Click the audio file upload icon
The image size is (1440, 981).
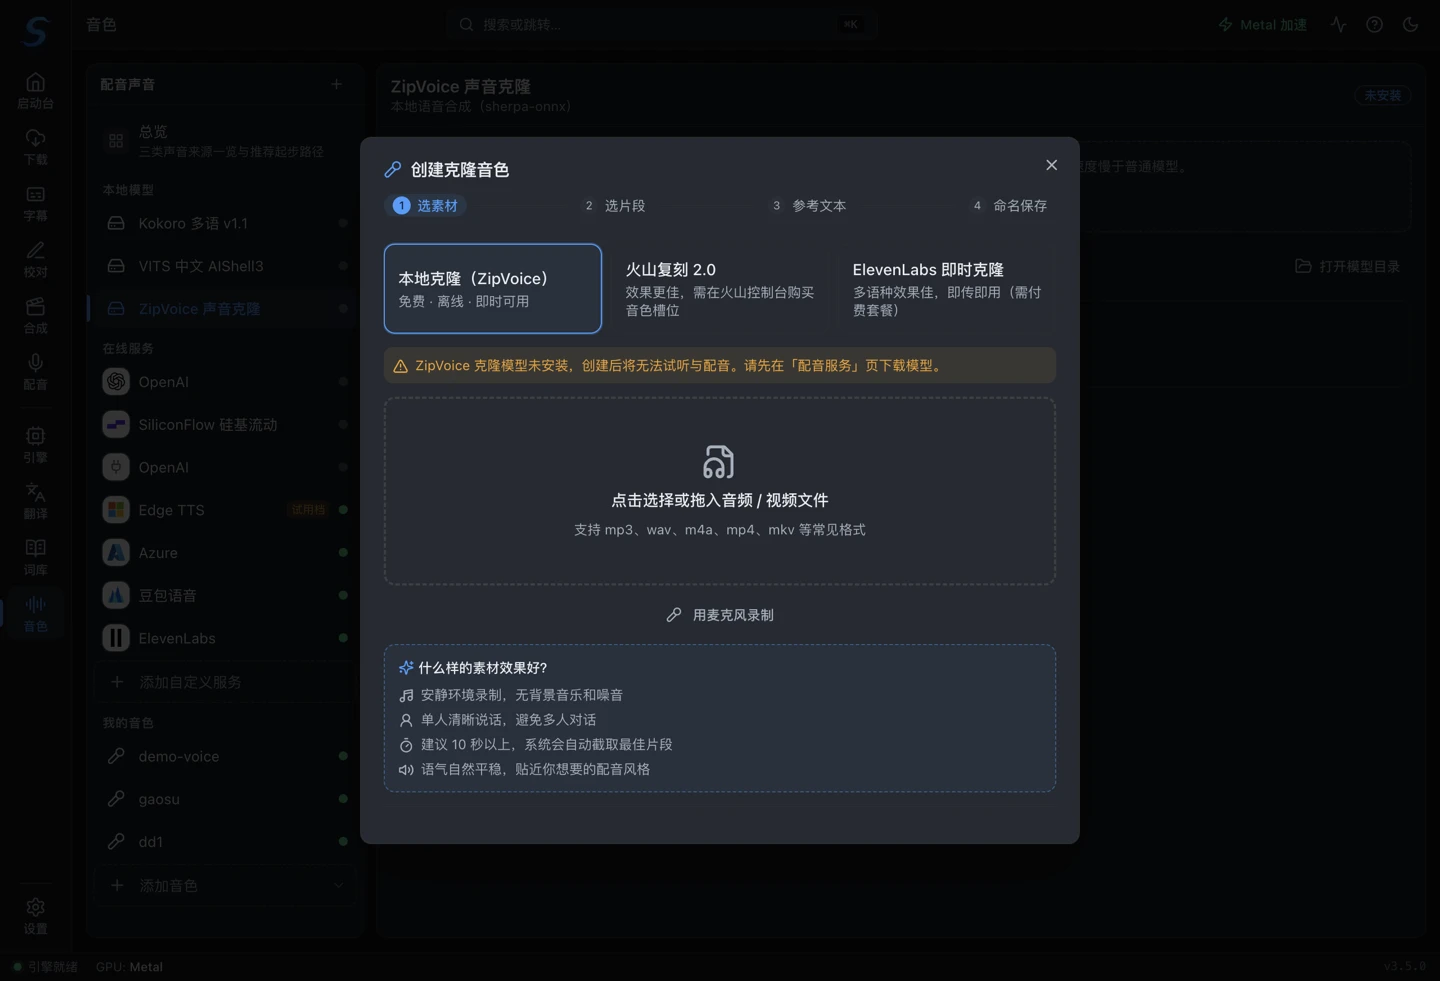719,461
